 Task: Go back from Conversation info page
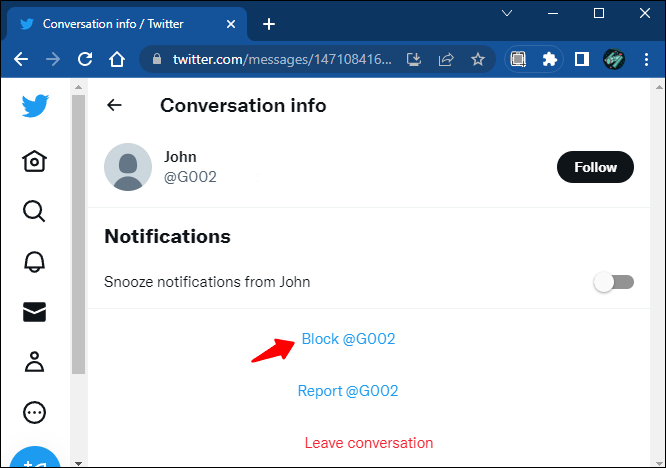coord(114,105)
